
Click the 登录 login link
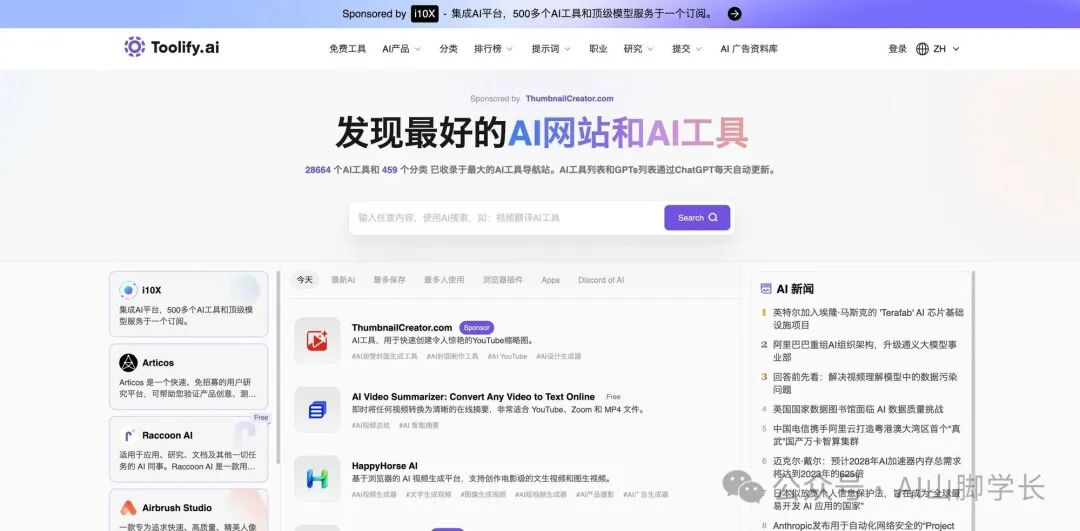897,49
